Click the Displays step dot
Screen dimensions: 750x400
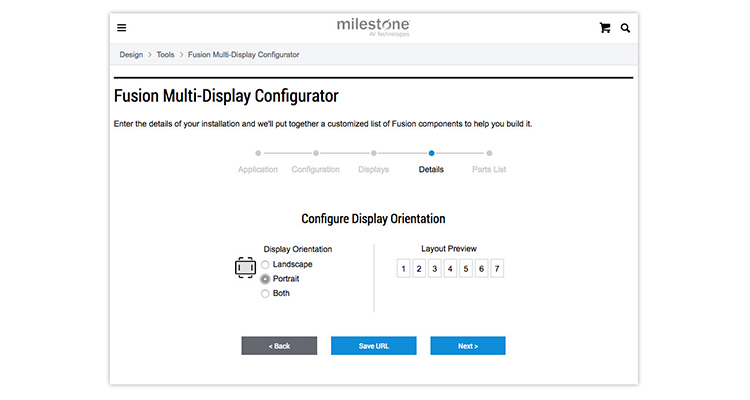[x=374, y=153]
